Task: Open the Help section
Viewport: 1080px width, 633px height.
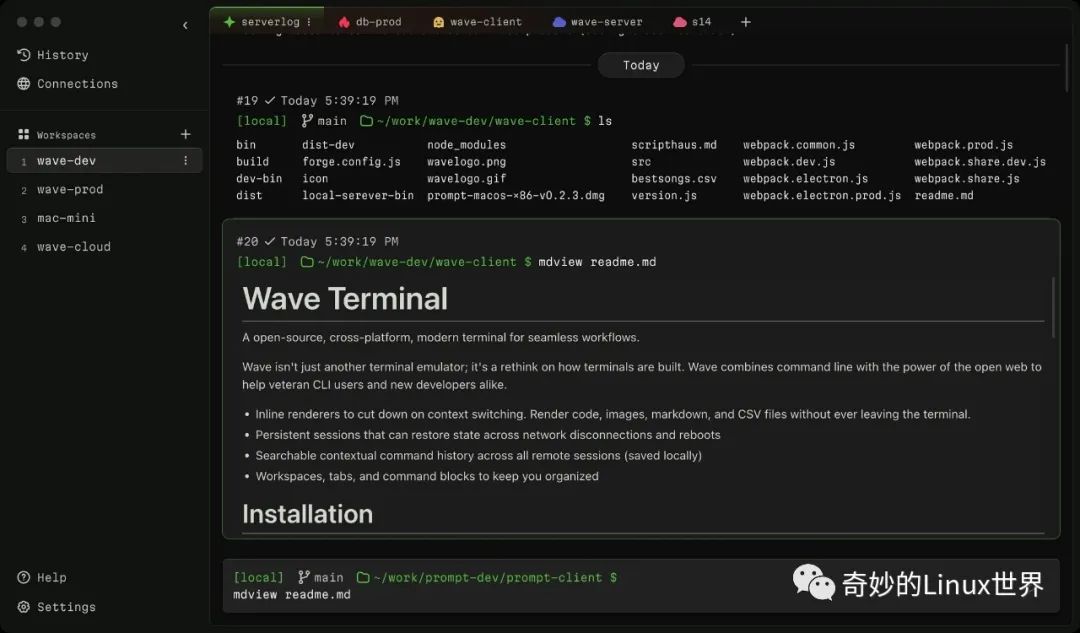Action: coord(42,578)
